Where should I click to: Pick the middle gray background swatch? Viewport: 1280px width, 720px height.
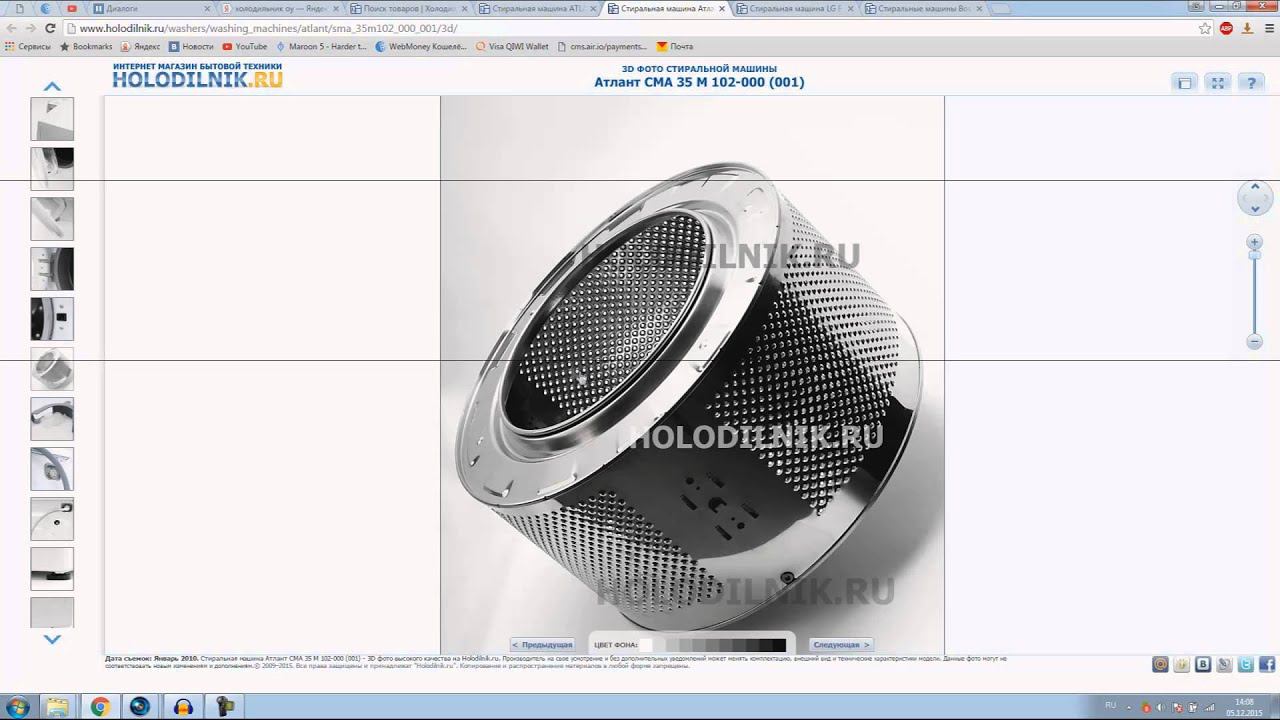point(712,645)
